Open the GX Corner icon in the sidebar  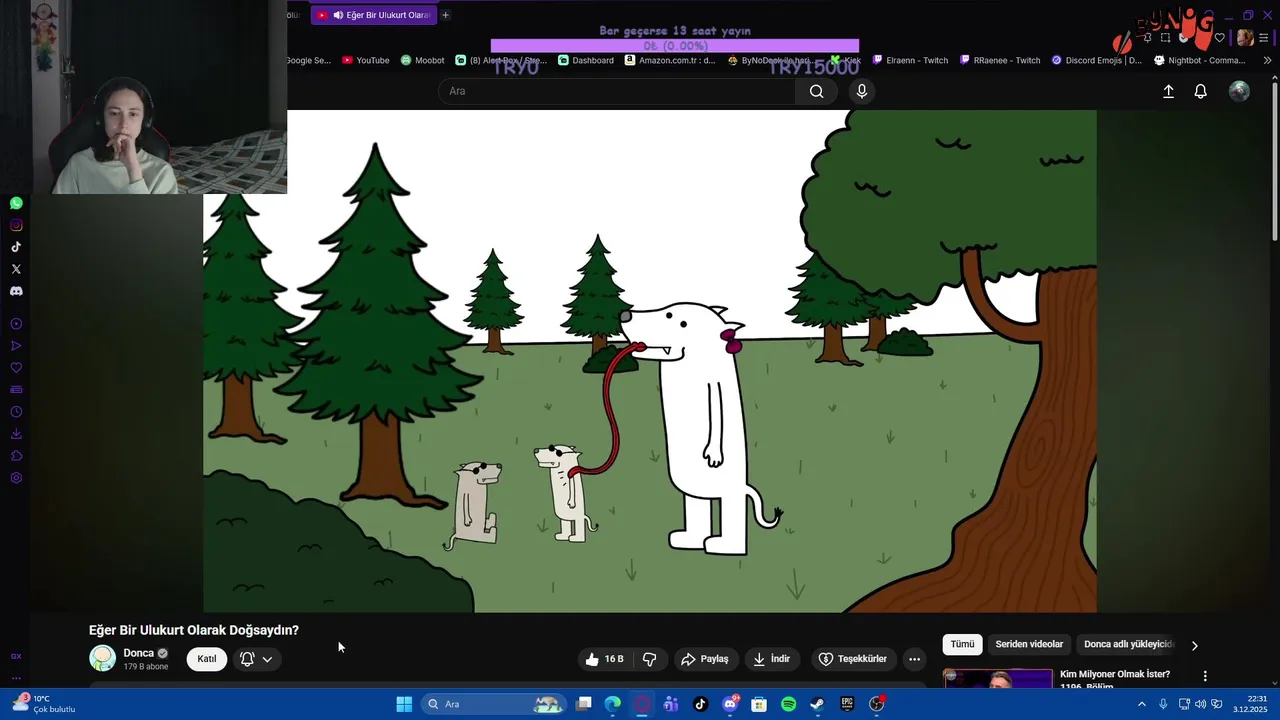pyautogui.click(x=16, y=656)
